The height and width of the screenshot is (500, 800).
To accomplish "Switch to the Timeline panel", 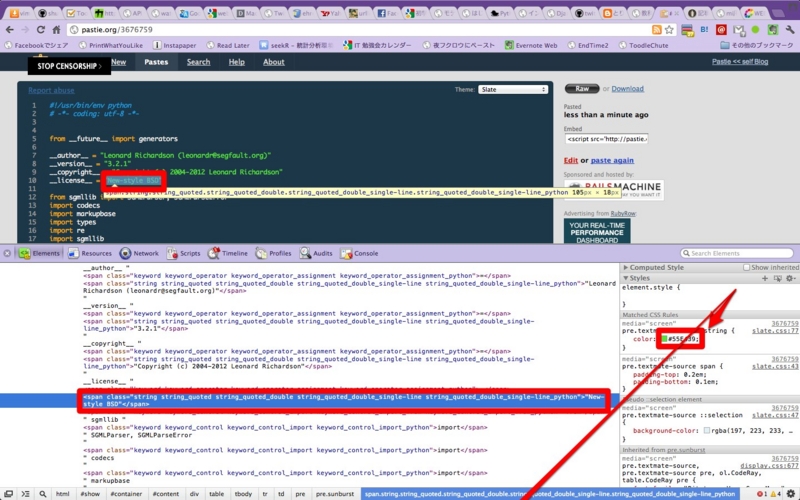I will (228, 253).
